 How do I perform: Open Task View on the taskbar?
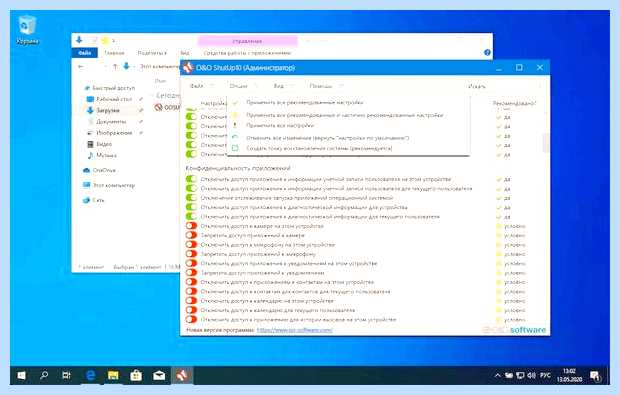point(66,375)
